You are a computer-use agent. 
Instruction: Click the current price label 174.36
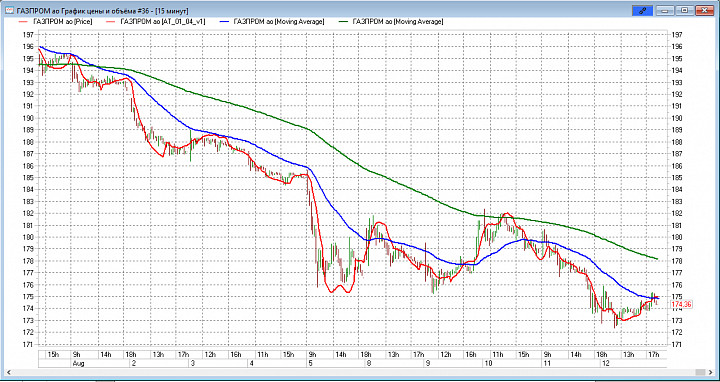coord(681,304)
